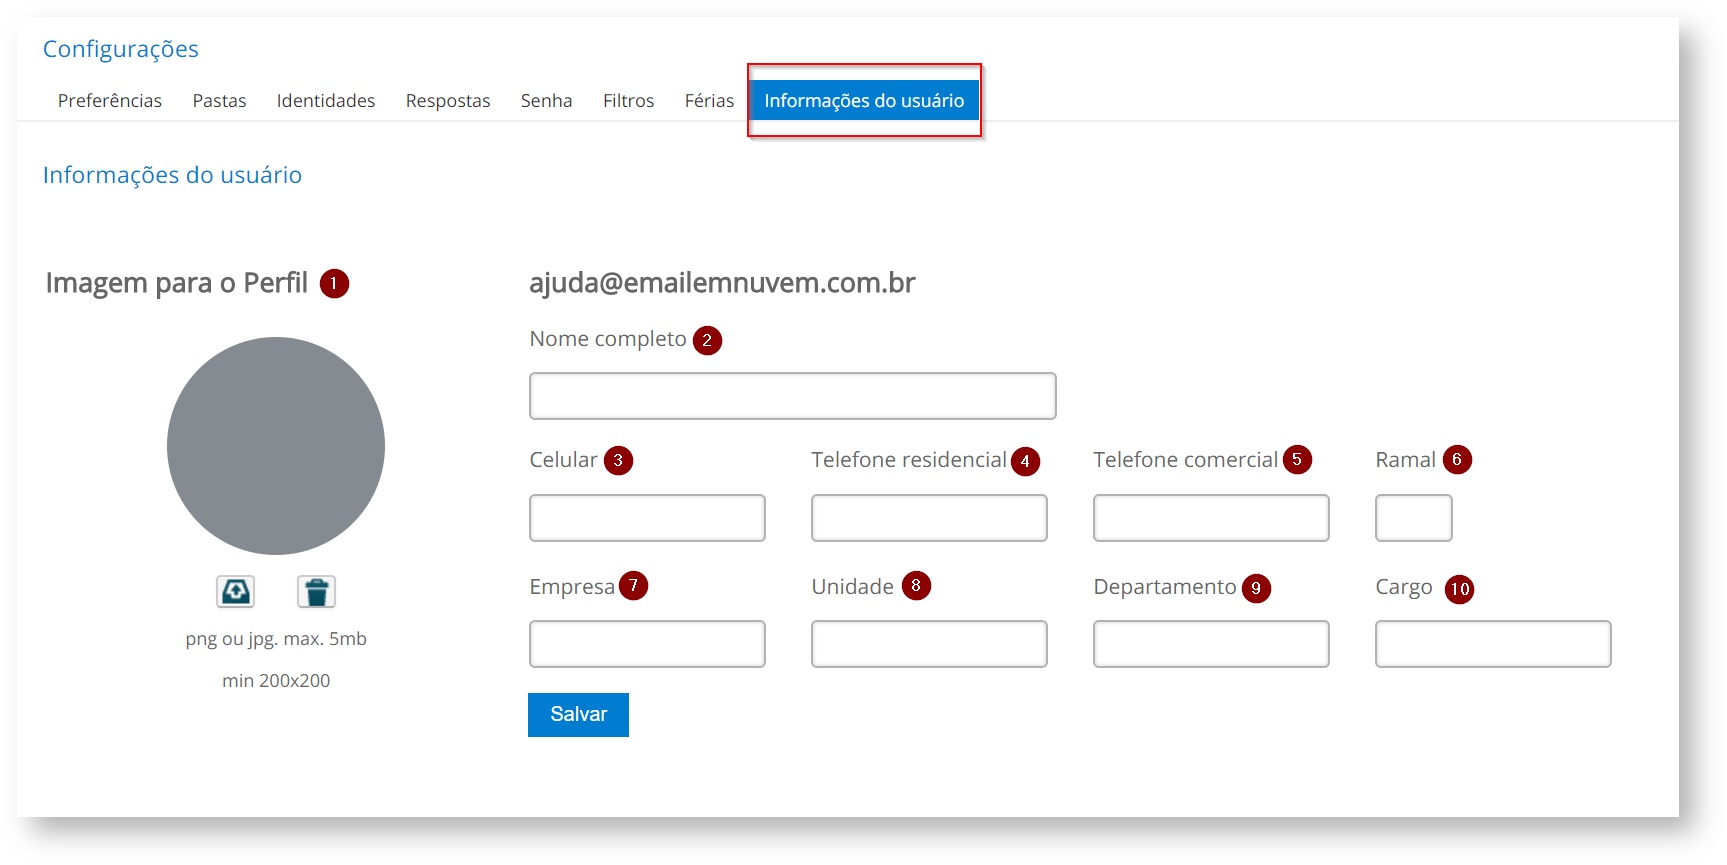
Task: Go to the Identidades tab
Action: (326, 101)
